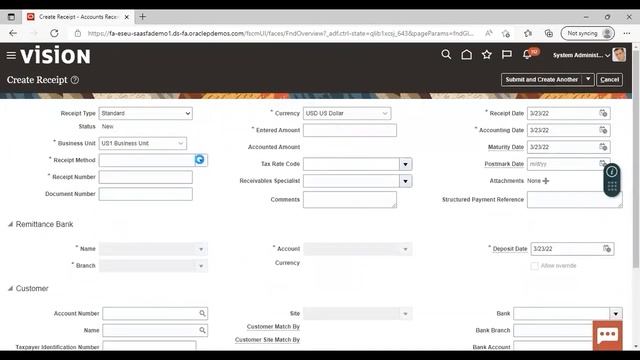The height and width of the screenshot is (360, 640).
Task: Click Submit and Create Another button
Action: tap(542, 80)
